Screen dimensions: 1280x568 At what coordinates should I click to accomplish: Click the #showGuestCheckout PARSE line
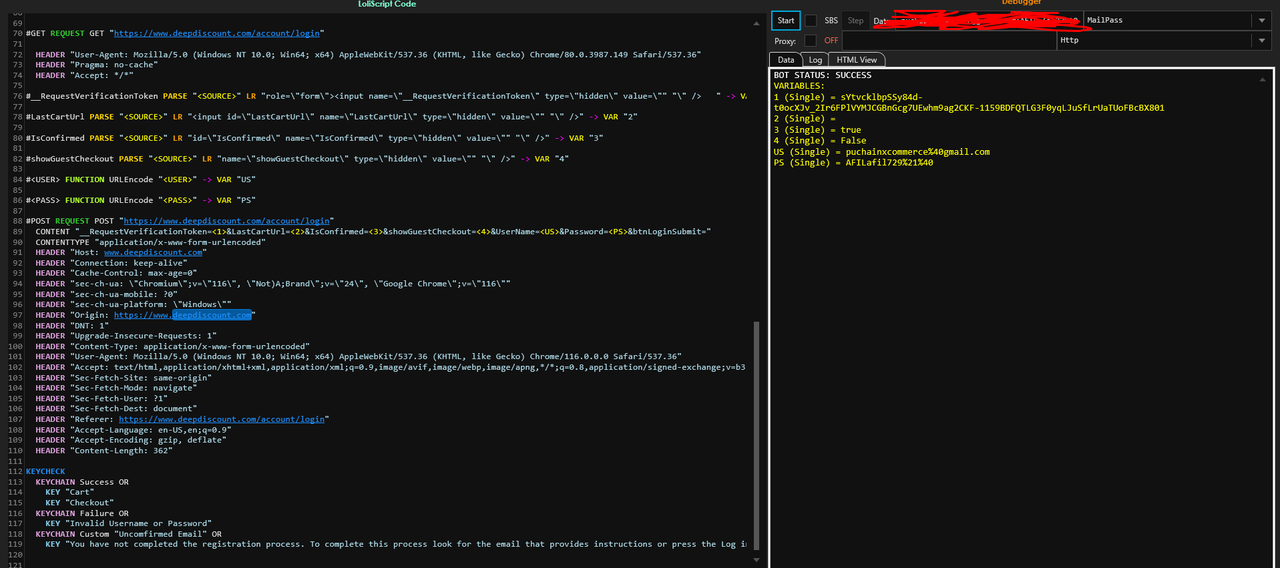[x=297, y=158]
